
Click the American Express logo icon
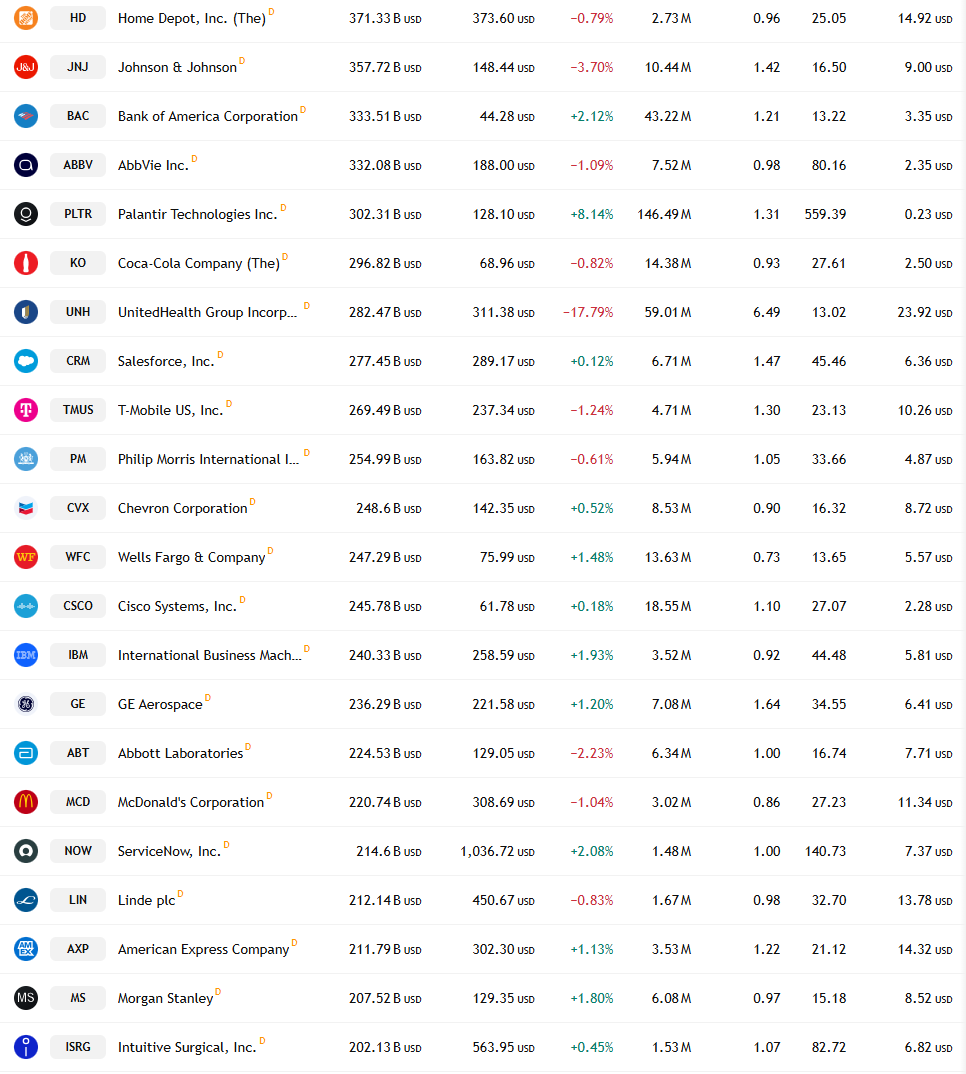click(x=26, y=949)
